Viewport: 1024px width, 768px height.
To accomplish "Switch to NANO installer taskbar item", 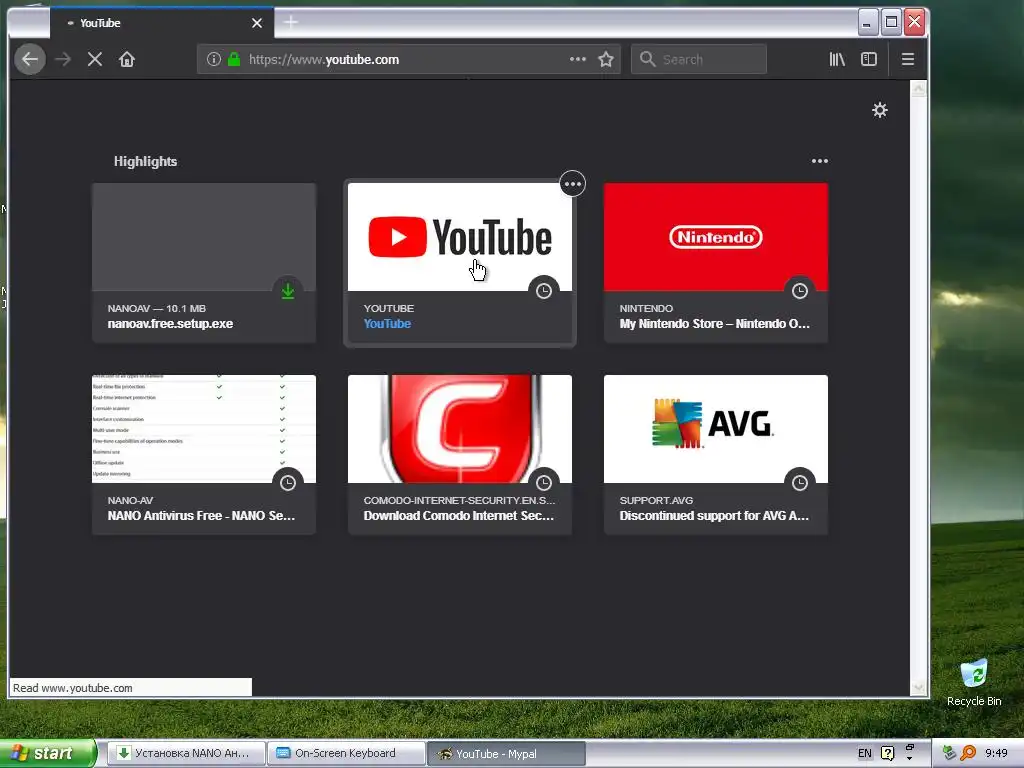I will coord(187,753).
